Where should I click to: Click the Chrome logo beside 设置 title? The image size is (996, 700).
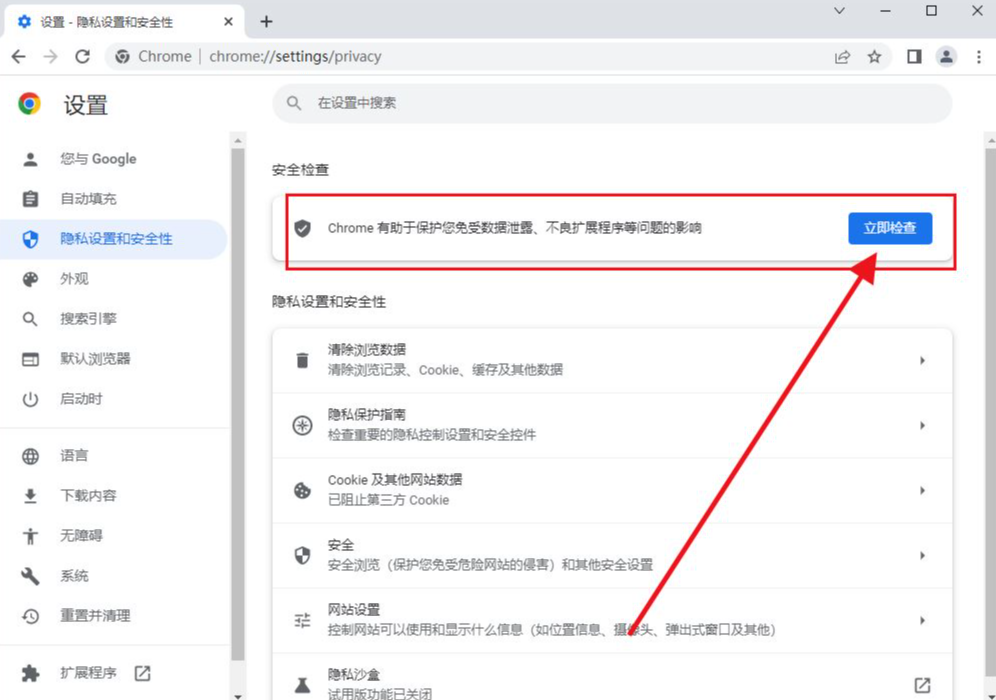29,103
